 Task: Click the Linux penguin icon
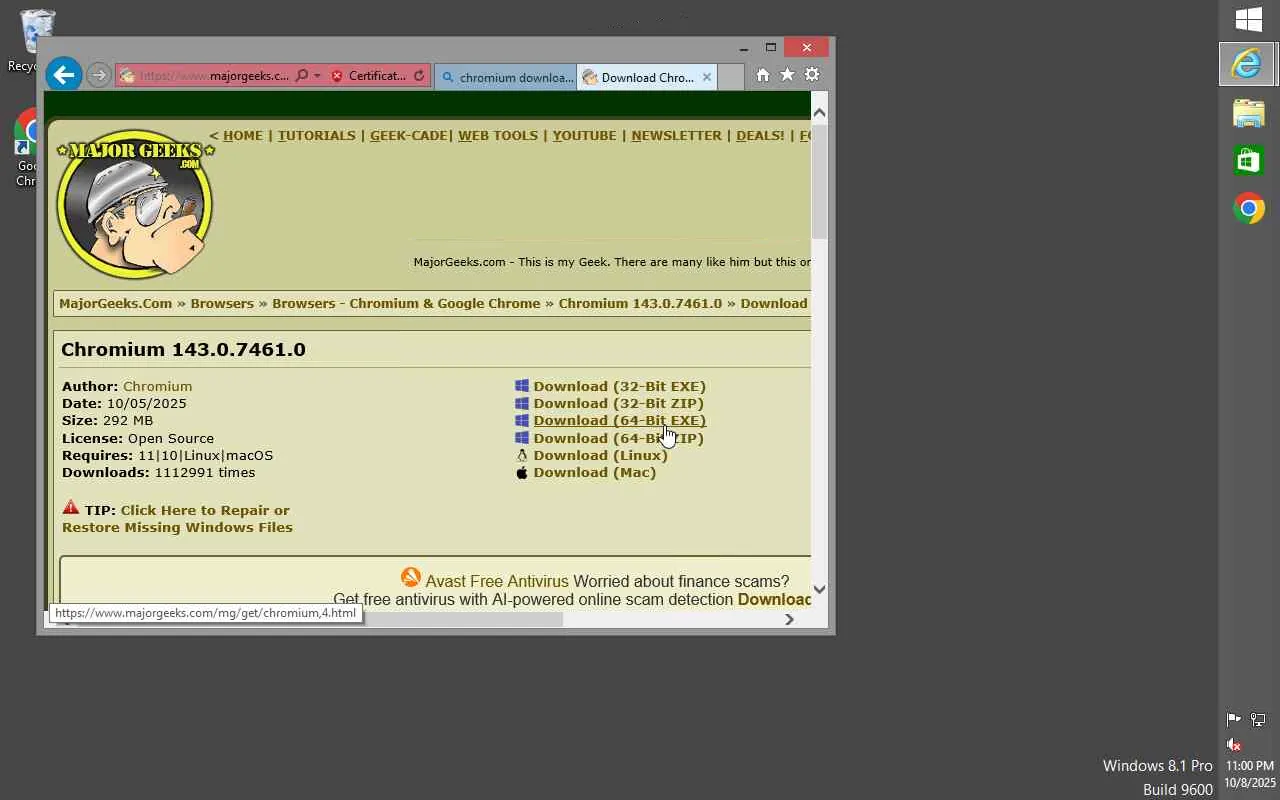[x=522, y=455]
